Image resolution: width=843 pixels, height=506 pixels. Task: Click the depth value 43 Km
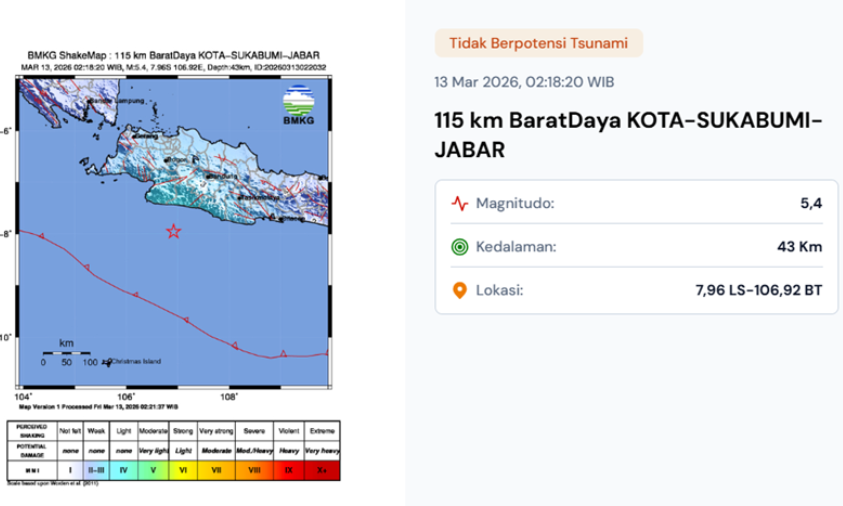click(799, 247)
